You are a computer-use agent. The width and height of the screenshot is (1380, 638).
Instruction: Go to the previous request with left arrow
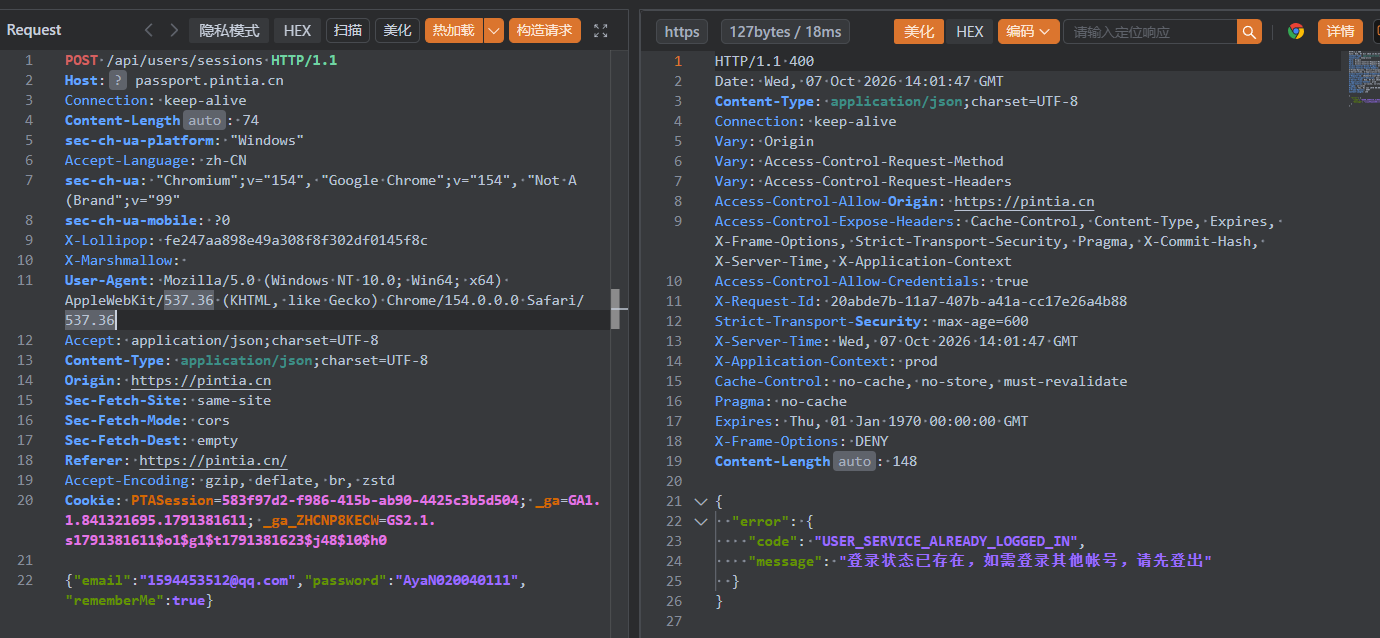click(149, 31)
